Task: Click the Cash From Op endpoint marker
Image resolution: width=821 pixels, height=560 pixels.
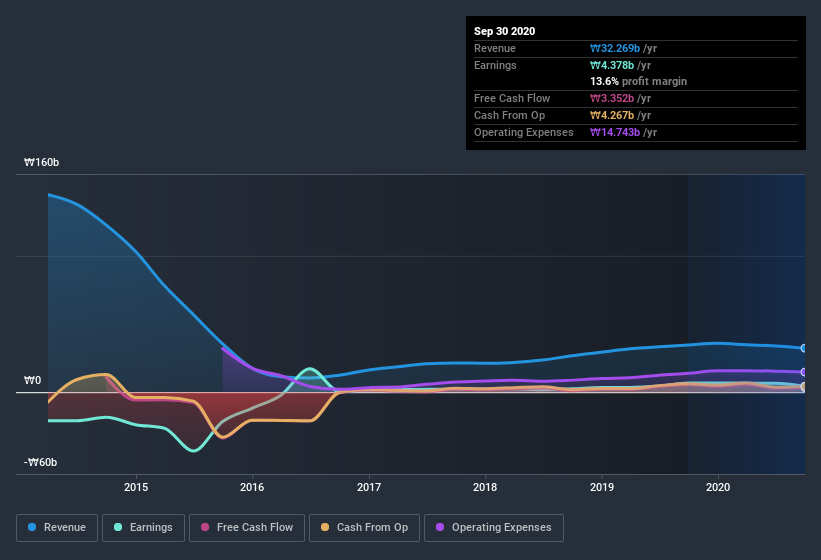Action: [804, 387]
